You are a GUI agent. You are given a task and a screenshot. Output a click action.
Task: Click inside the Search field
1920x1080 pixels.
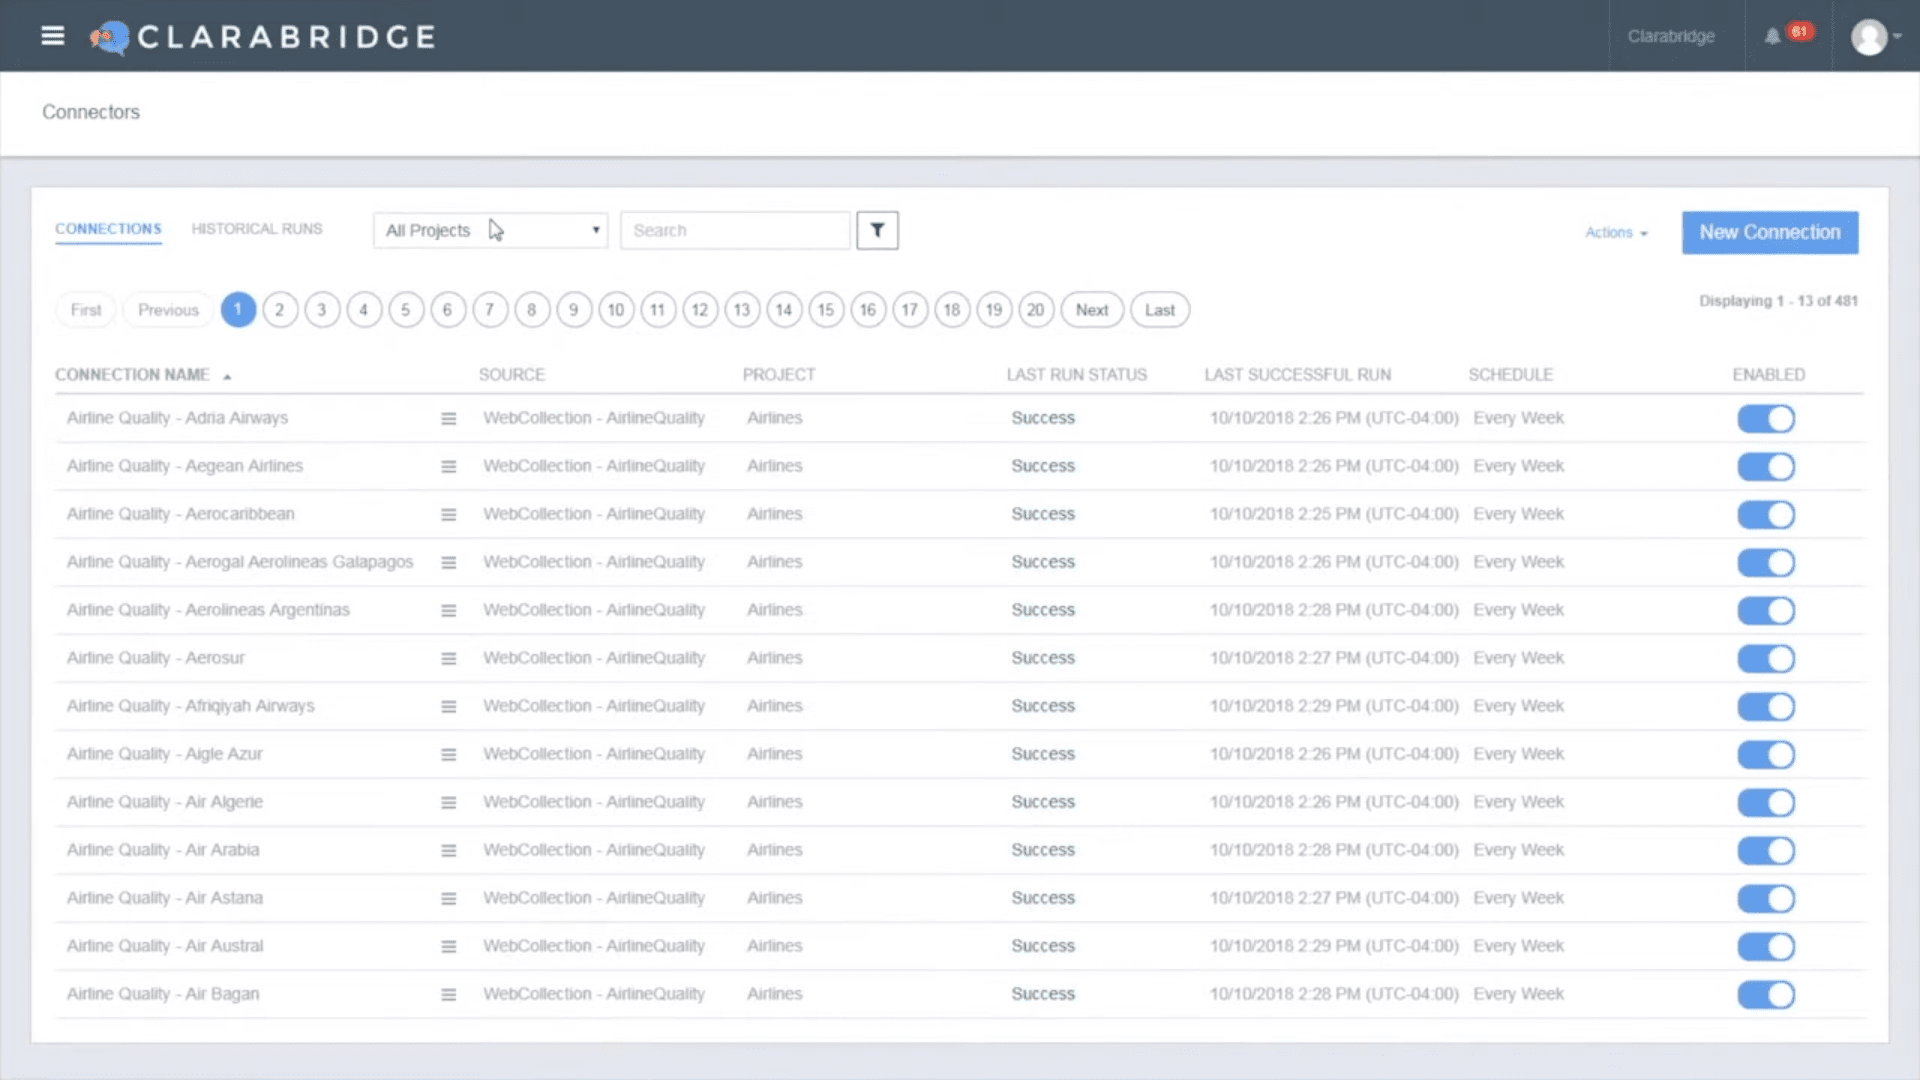(x=735, y=230)
